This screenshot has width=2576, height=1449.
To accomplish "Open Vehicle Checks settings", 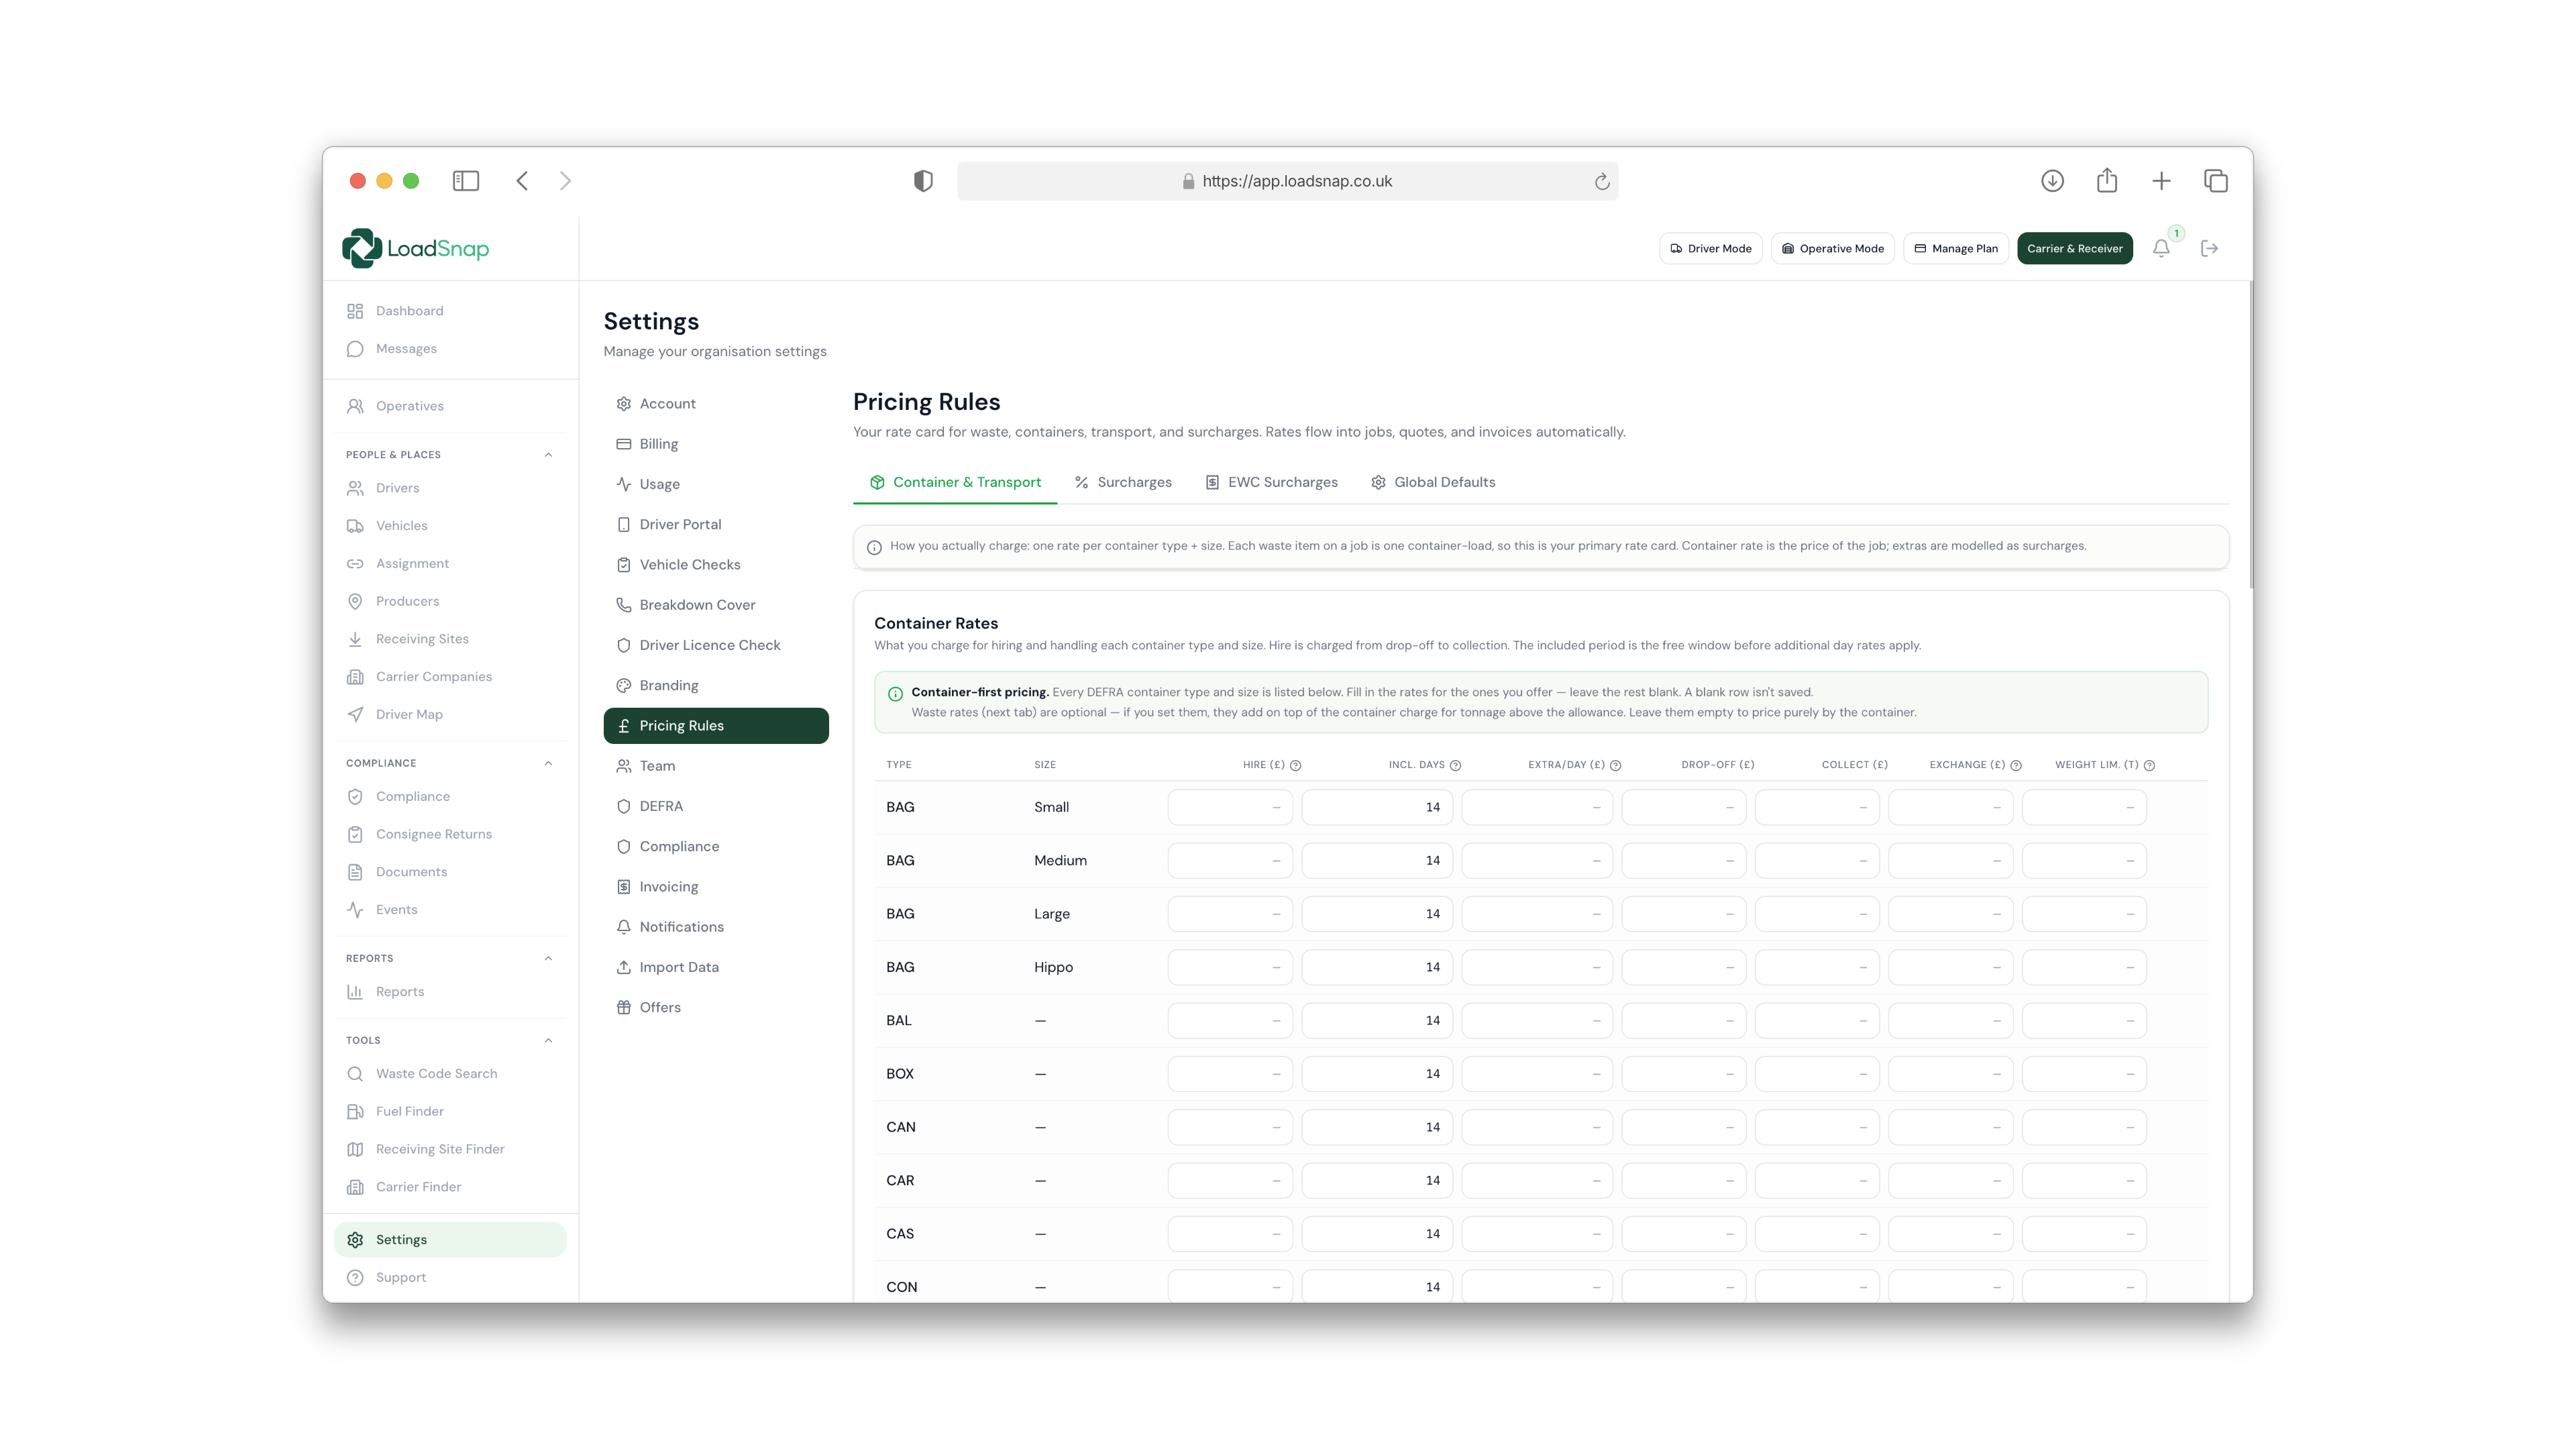I will [x=716, y=565].
